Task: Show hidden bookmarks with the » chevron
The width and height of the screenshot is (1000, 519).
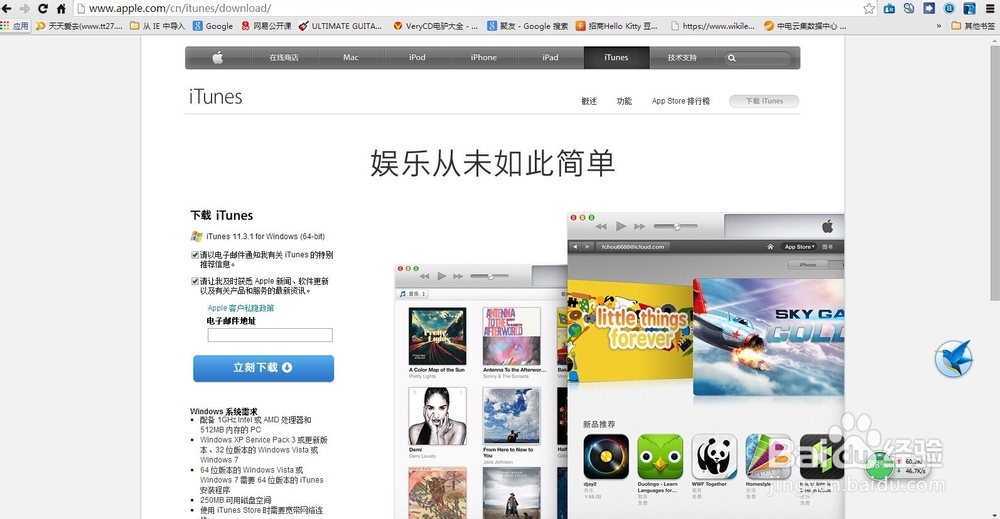Action: (938, 26)
